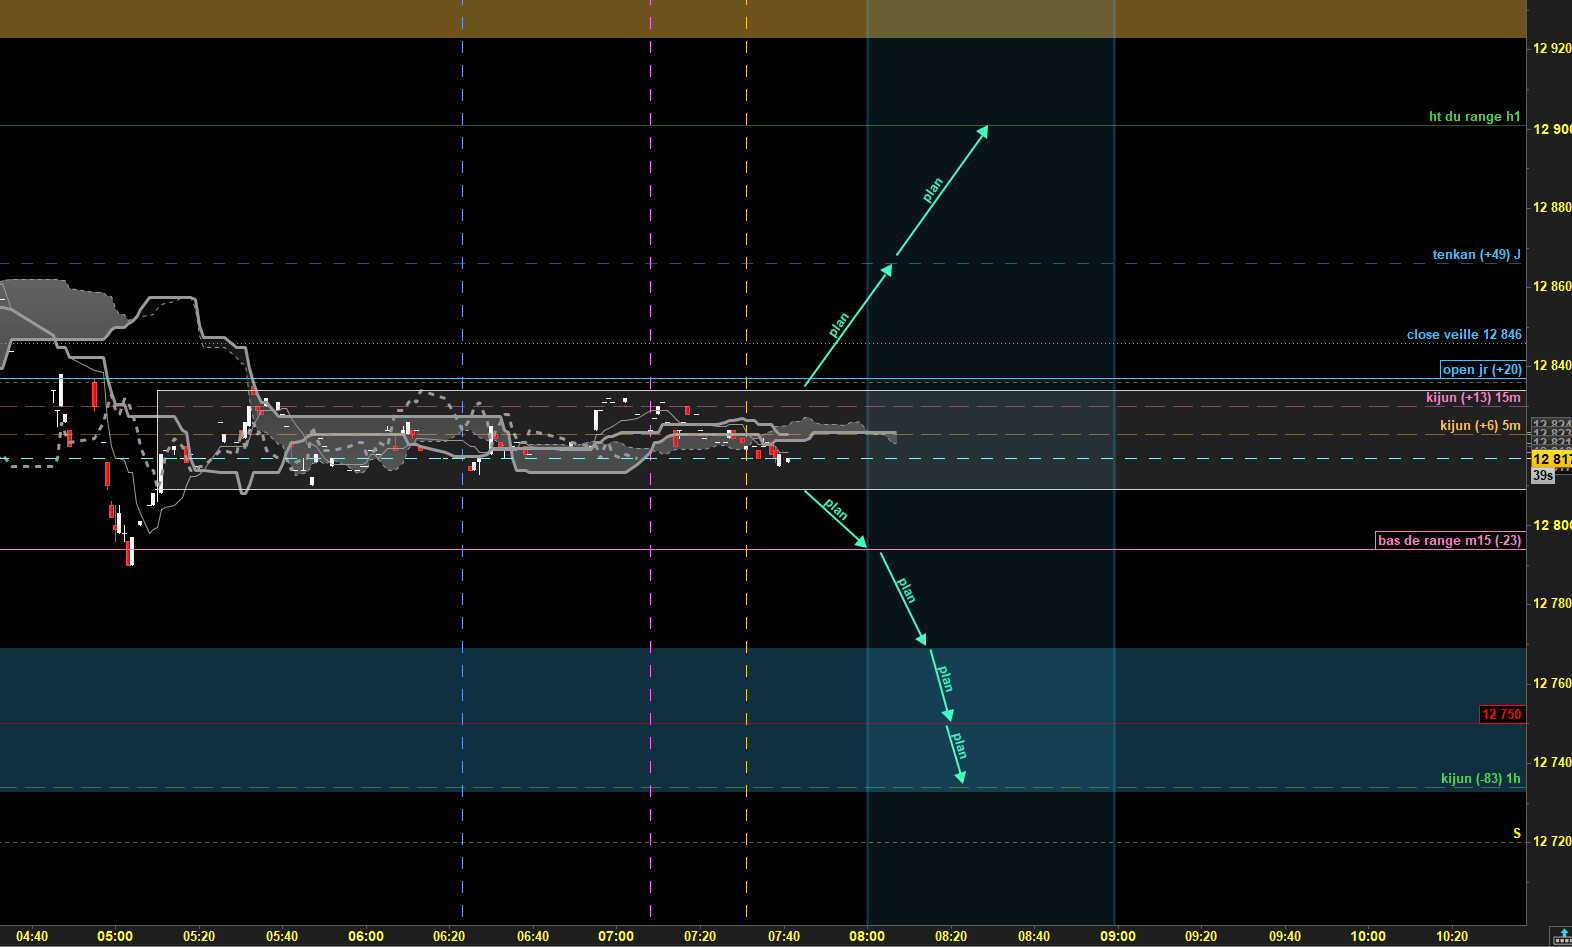The height and width of the screenshot is (947, 1572).
Task: Click 06:20 on the time axis
Action: [x=449, y=936]
